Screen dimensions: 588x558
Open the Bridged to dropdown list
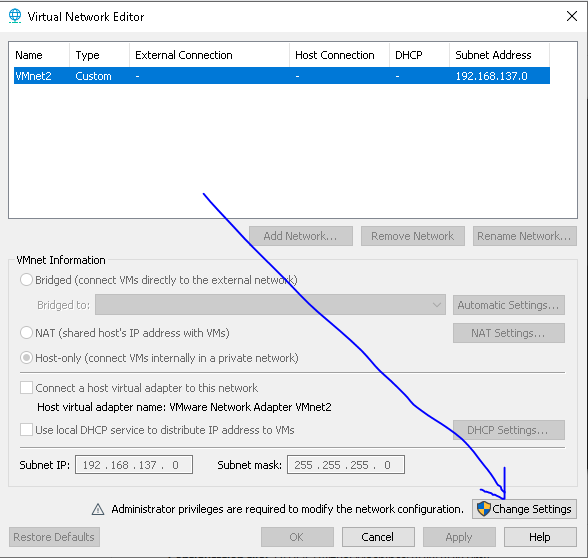tap(270, 304)
